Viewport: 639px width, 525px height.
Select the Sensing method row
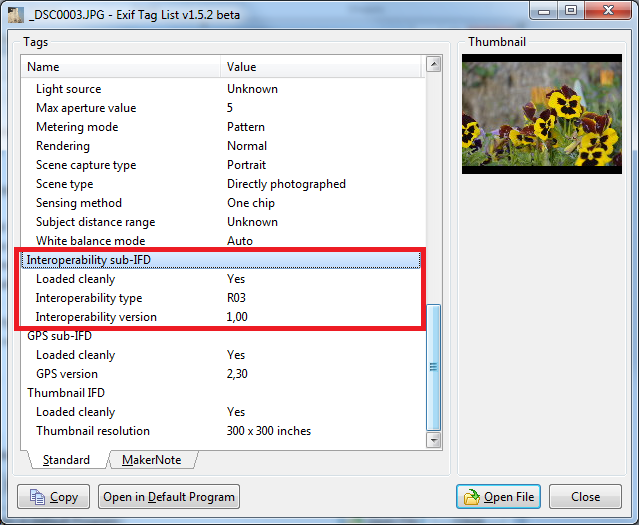pyautogui.click(x=220, y=203)
